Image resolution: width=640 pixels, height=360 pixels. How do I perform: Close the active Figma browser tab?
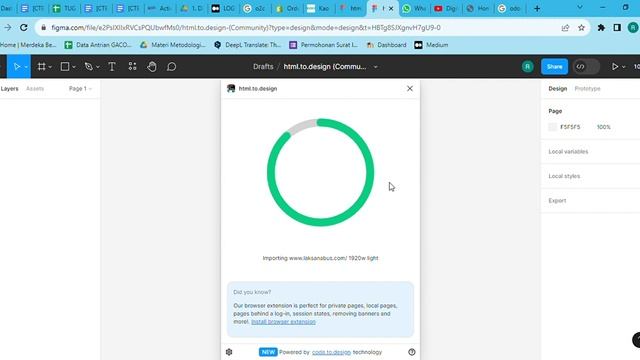391,9
